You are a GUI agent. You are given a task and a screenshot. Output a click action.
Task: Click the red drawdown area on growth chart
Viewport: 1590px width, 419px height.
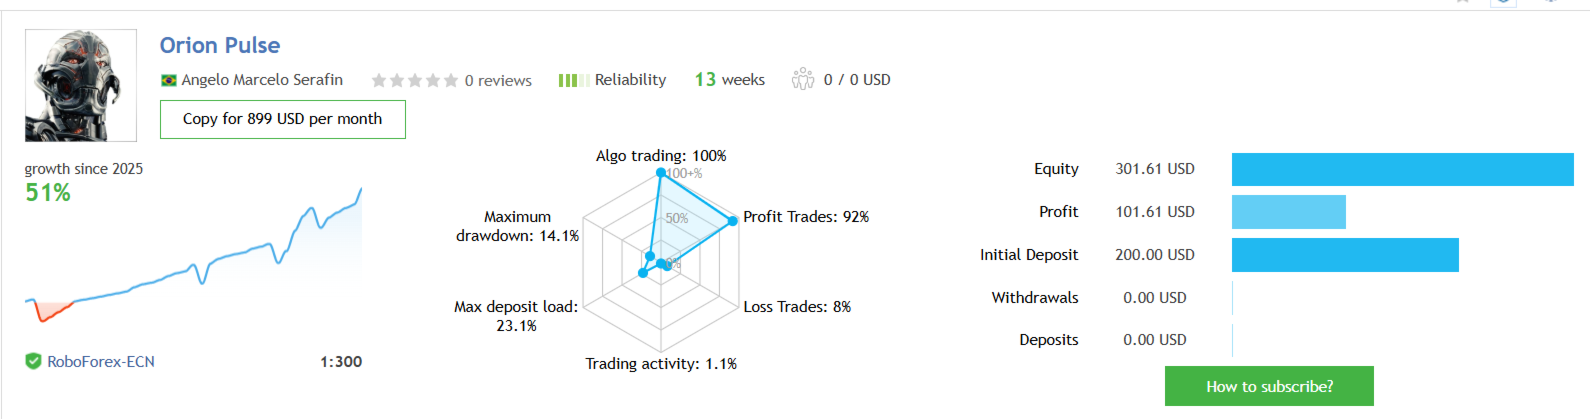tap(52, 311)
